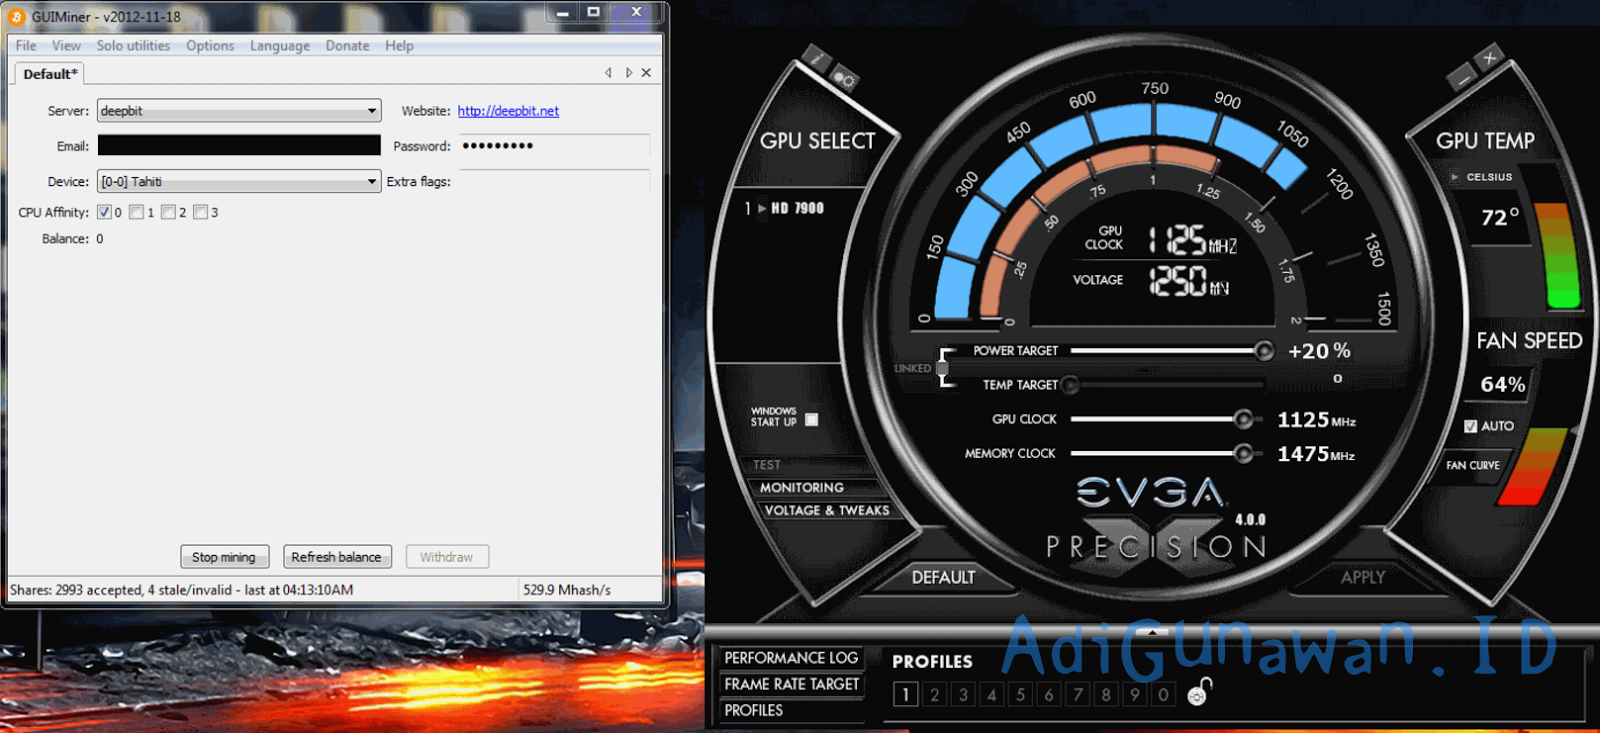
Task: Select profile slot 0
Action: point(1163,694)
